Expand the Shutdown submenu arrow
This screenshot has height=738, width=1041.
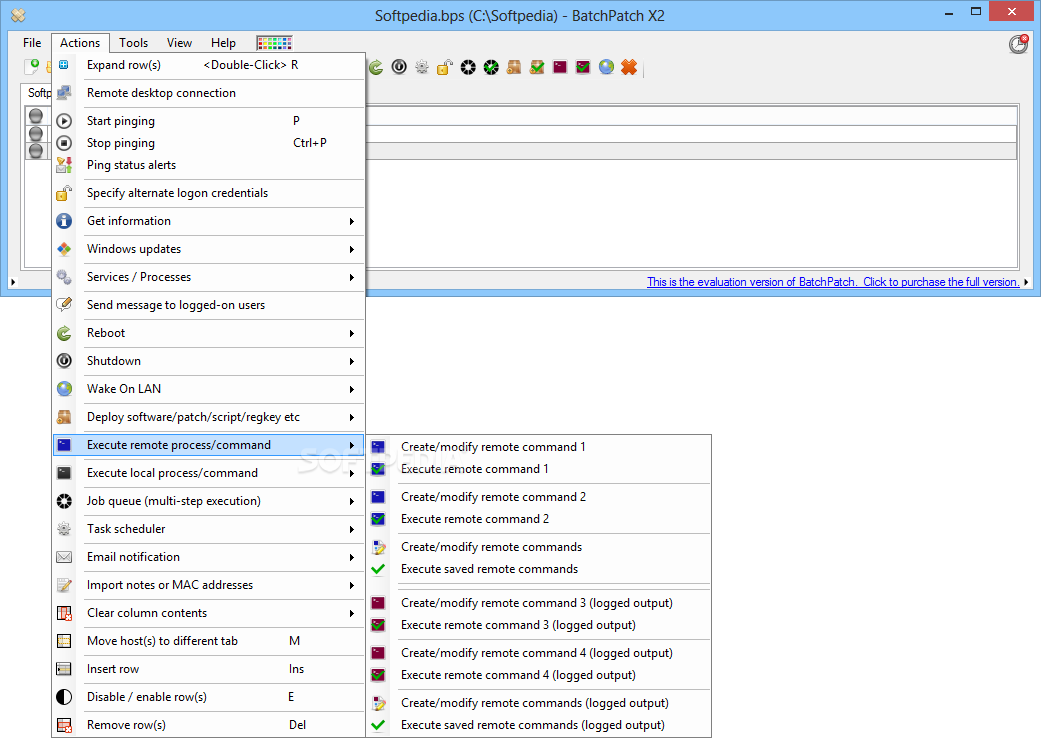[x=352, y=361]
